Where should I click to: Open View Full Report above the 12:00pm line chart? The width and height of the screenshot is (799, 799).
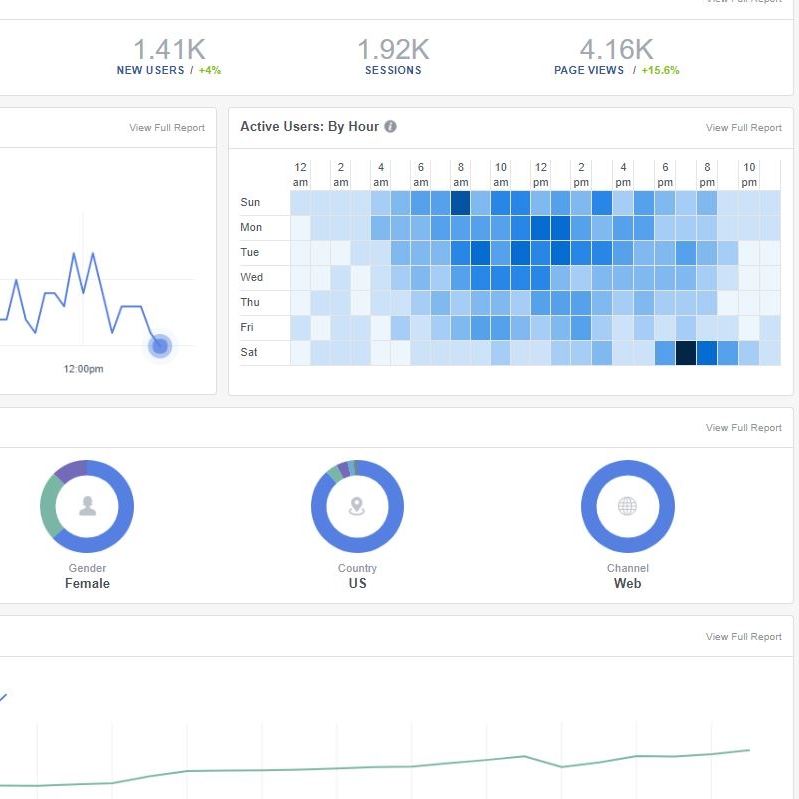pyautogui.click(x=167, y=128)
